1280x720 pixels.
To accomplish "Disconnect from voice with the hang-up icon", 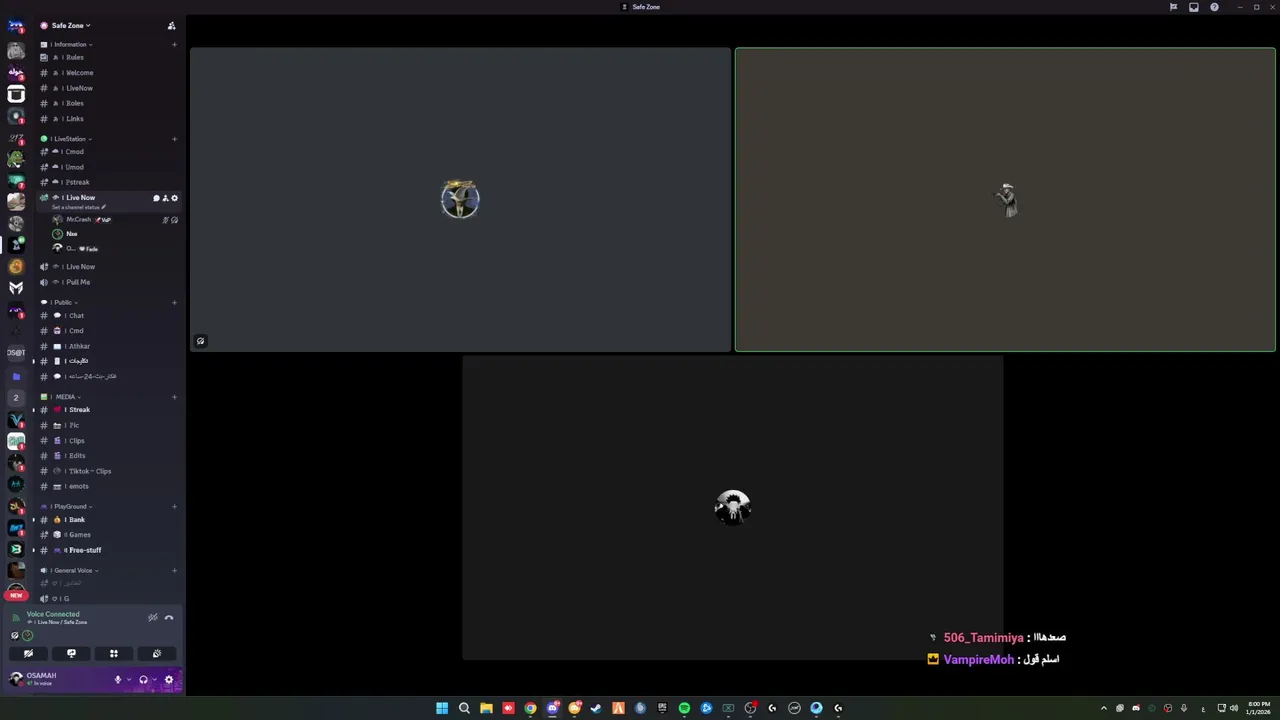I will click(169, 618).
